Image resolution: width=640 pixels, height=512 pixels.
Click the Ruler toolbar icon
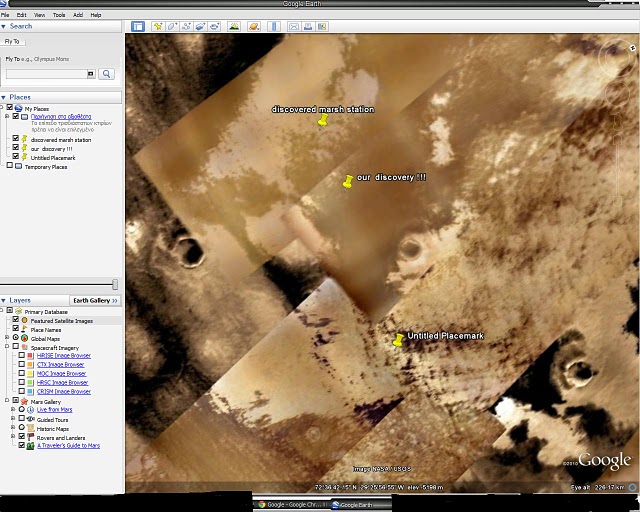click(274, 27)
